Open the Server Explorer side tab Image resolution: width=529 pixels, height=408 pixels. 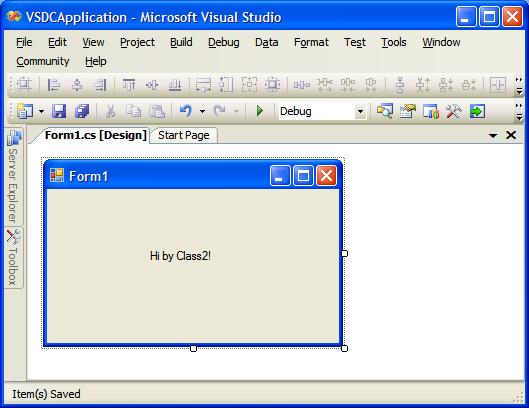click(x=13, y=176)
